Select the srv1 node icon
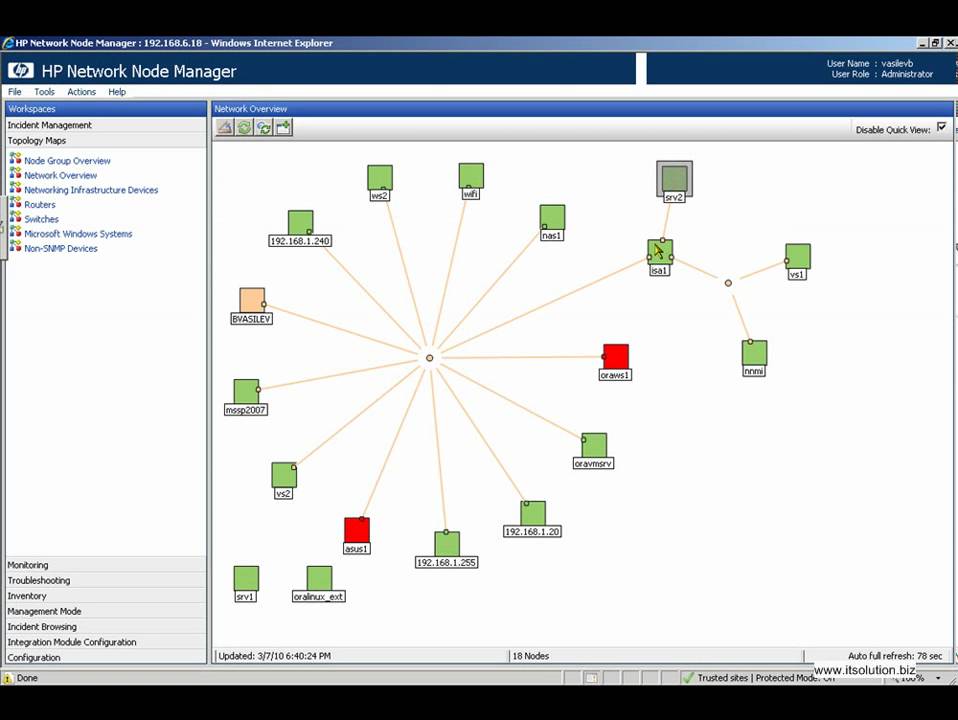The image size is (958, 720). tap(246, 578)
